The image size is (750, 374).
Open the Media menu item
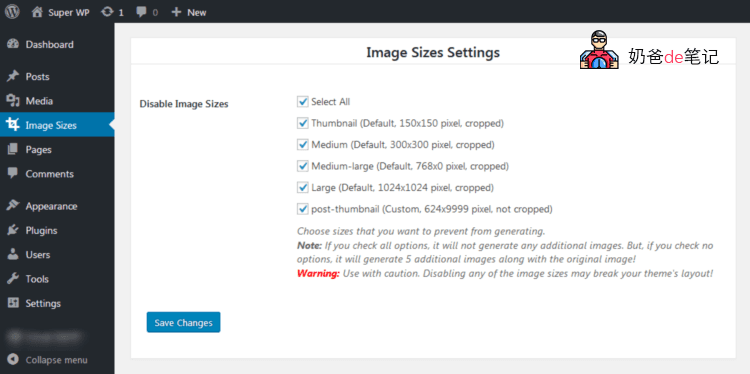tap(57, 101)
